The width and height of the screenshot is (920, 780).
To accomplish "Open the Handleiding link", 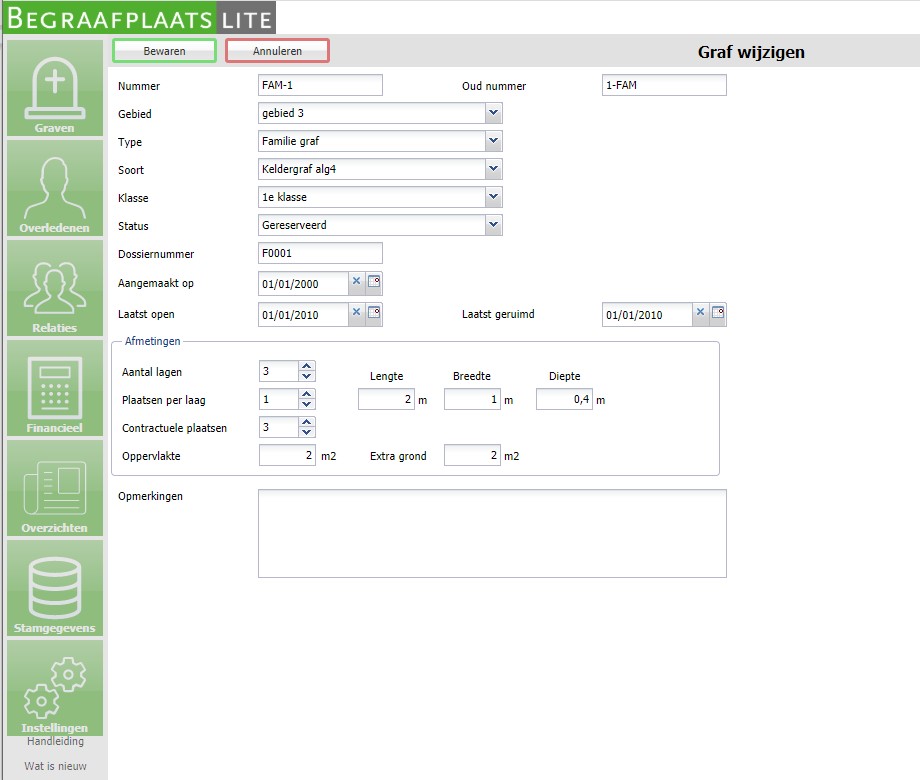I will point(55,741).
